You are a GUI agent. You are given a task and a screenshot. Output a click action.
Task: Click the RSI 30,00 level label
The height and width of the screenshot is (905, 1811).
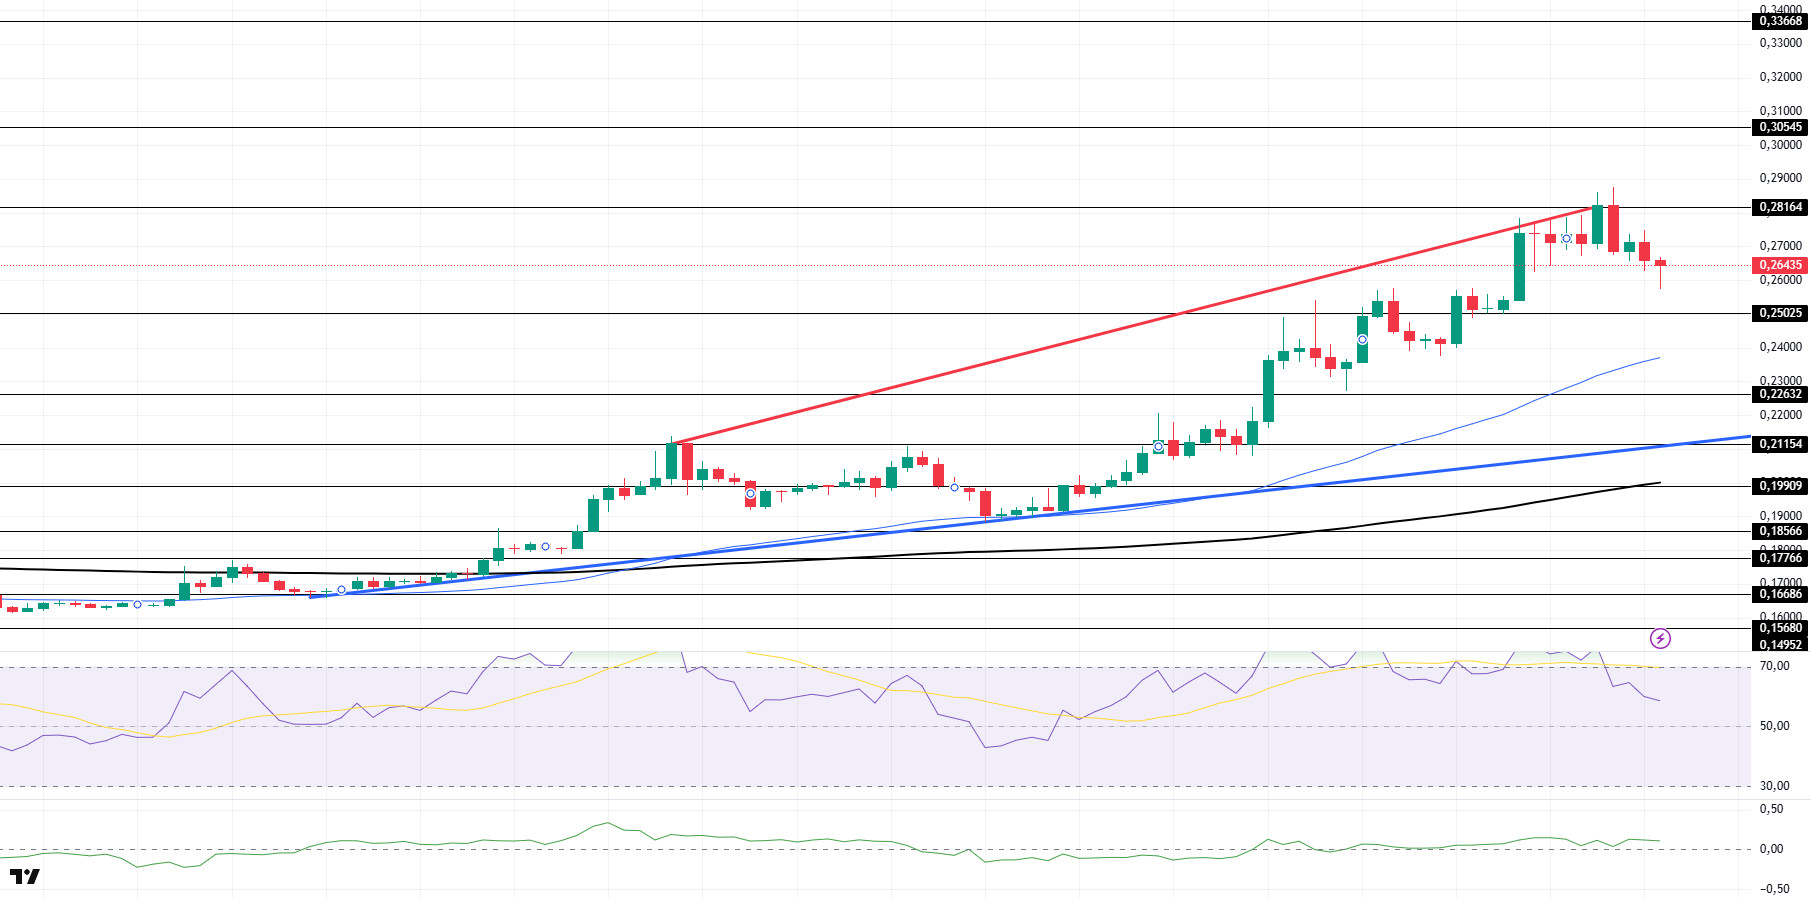[1775, 786]
